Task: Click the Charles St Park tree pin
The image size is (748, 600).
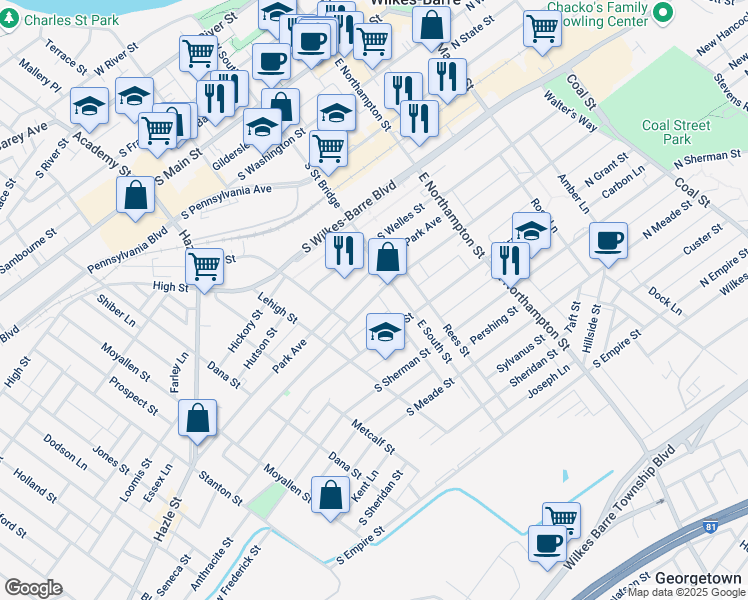Action: coord(8,19)
